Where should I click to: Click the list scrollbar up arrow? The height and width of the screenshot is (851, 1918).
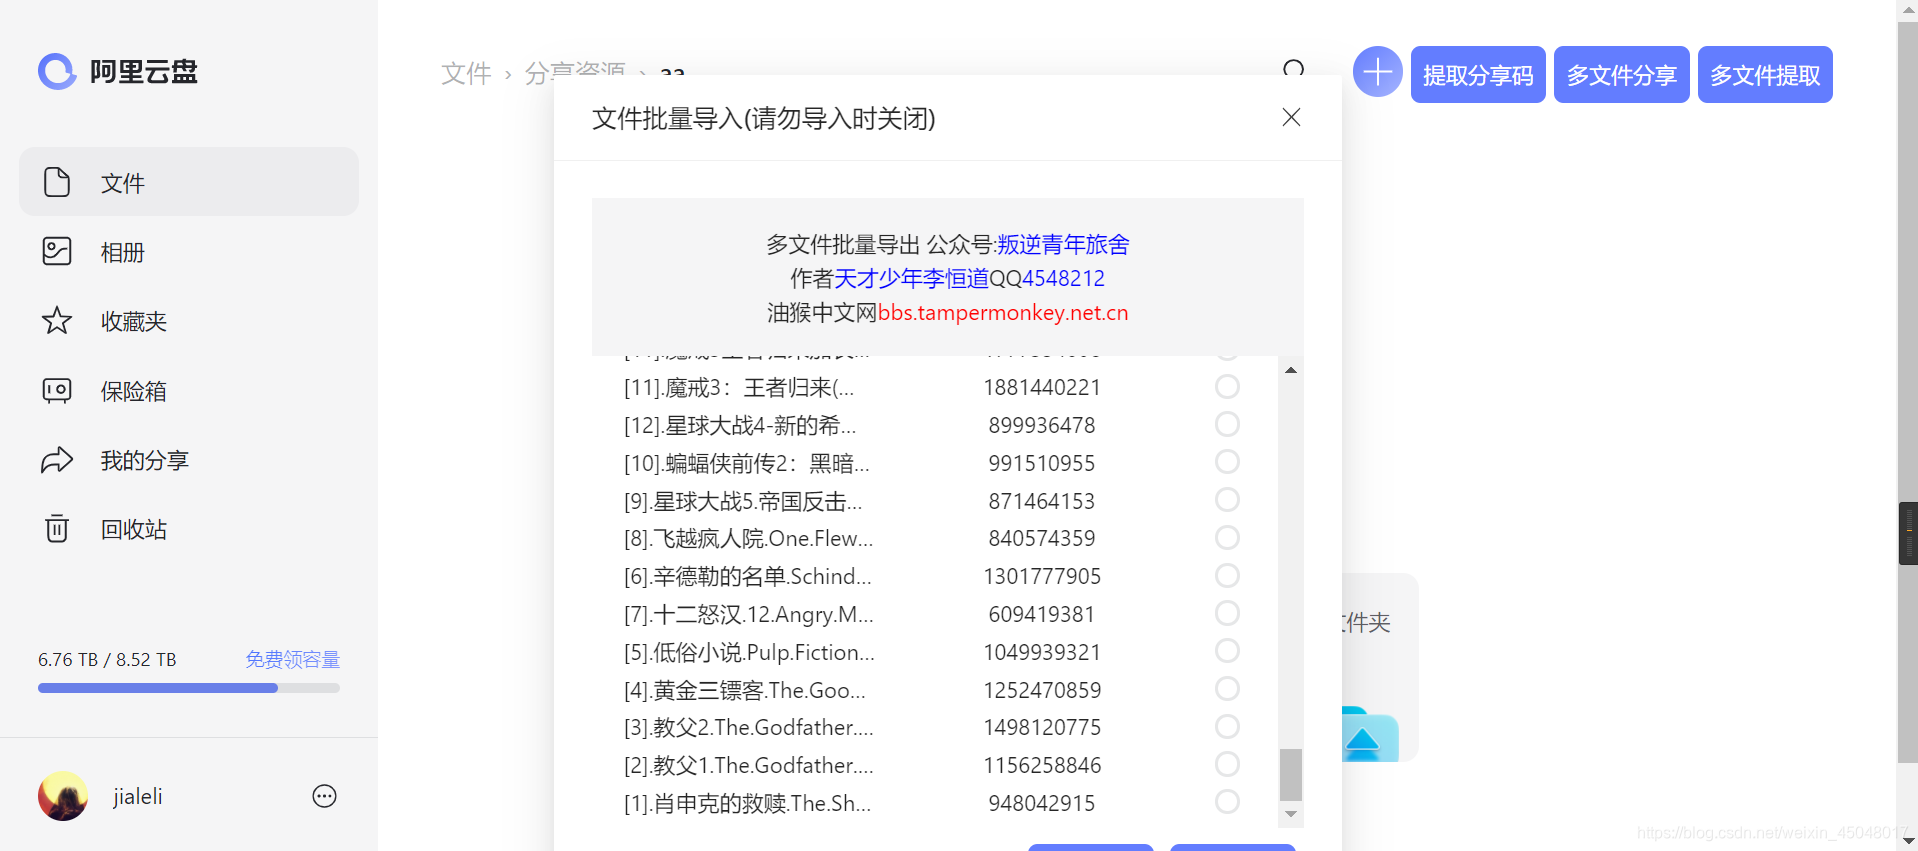(1291, 370)
